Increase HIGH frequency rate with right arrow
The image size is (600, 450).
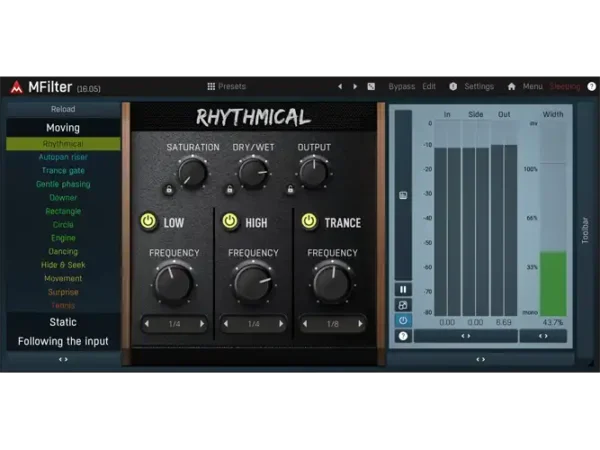tap(281, 324)
